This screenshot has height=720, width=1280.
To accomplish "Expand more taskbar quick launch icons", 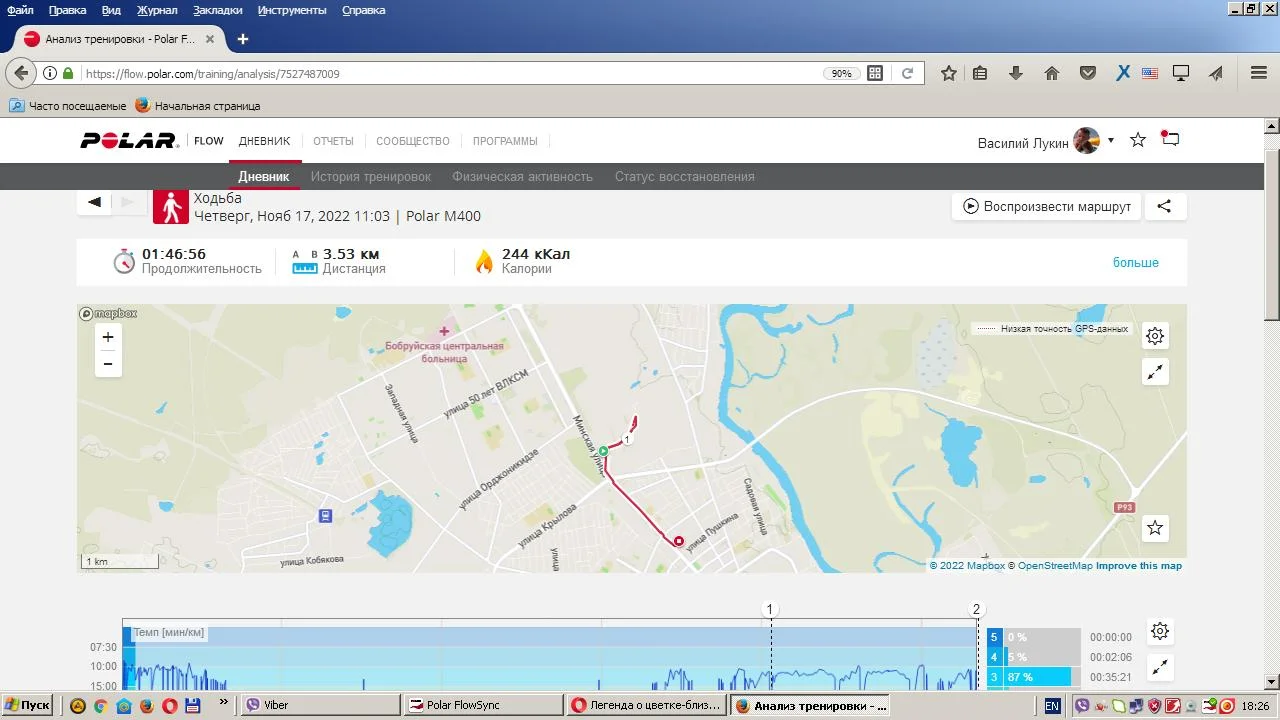I will [x=223, y=704].
